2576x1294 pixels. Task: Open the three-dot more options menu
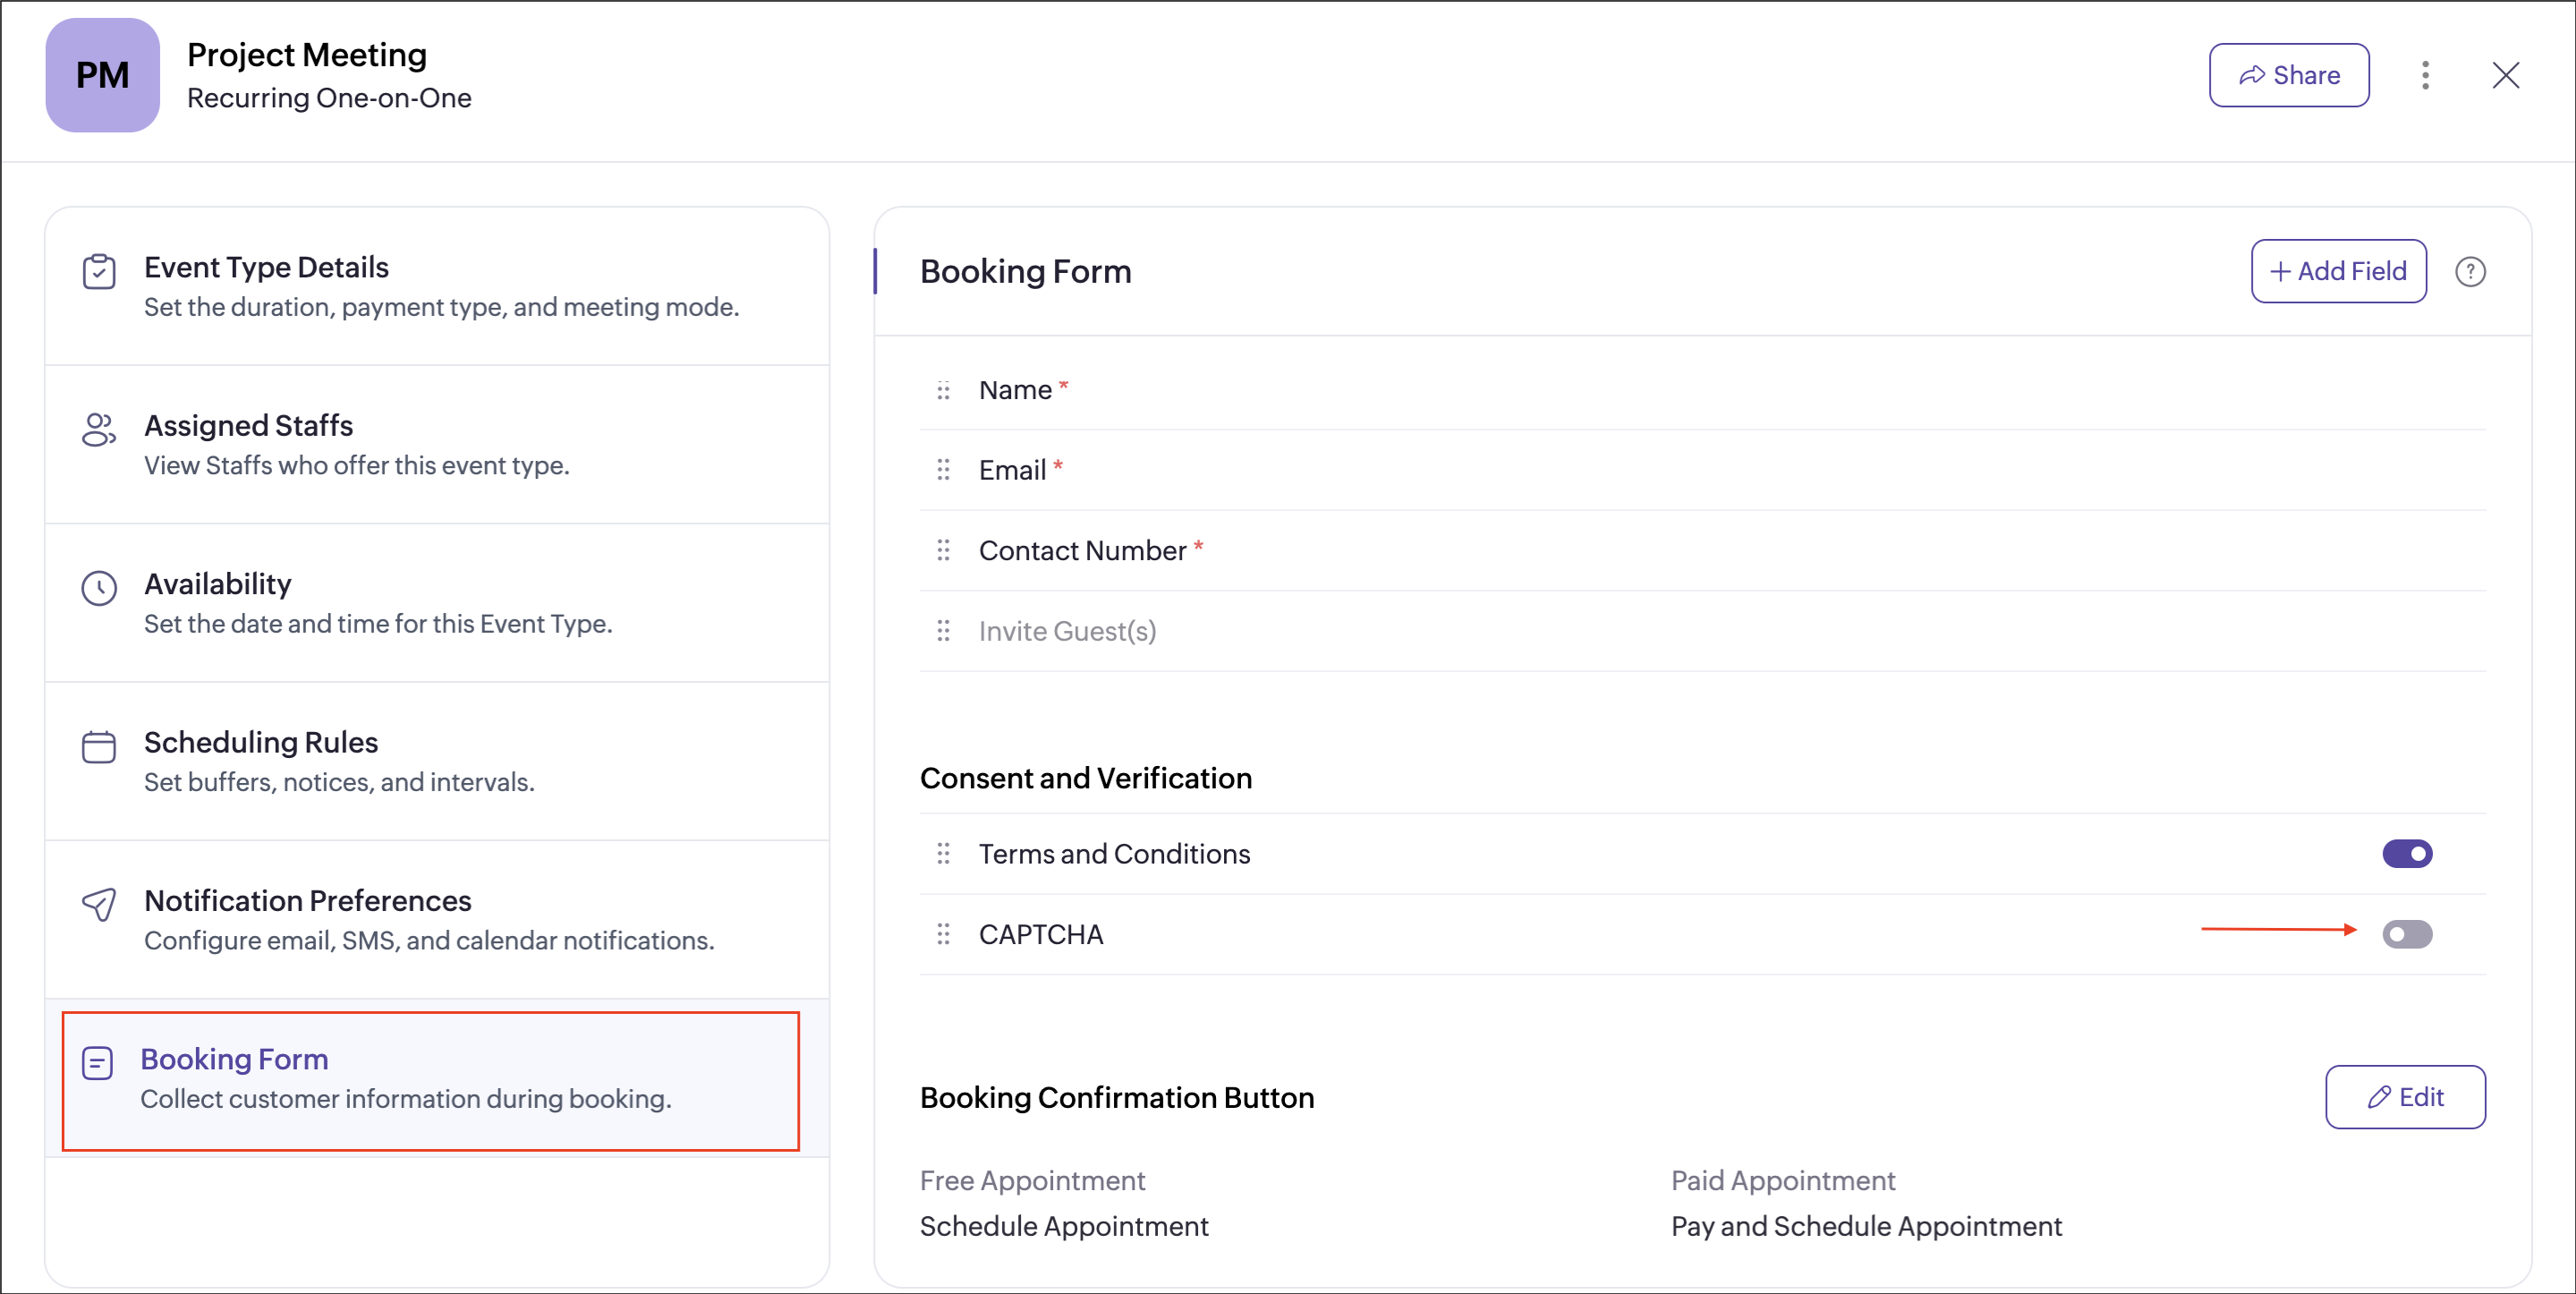point(2424,75)
